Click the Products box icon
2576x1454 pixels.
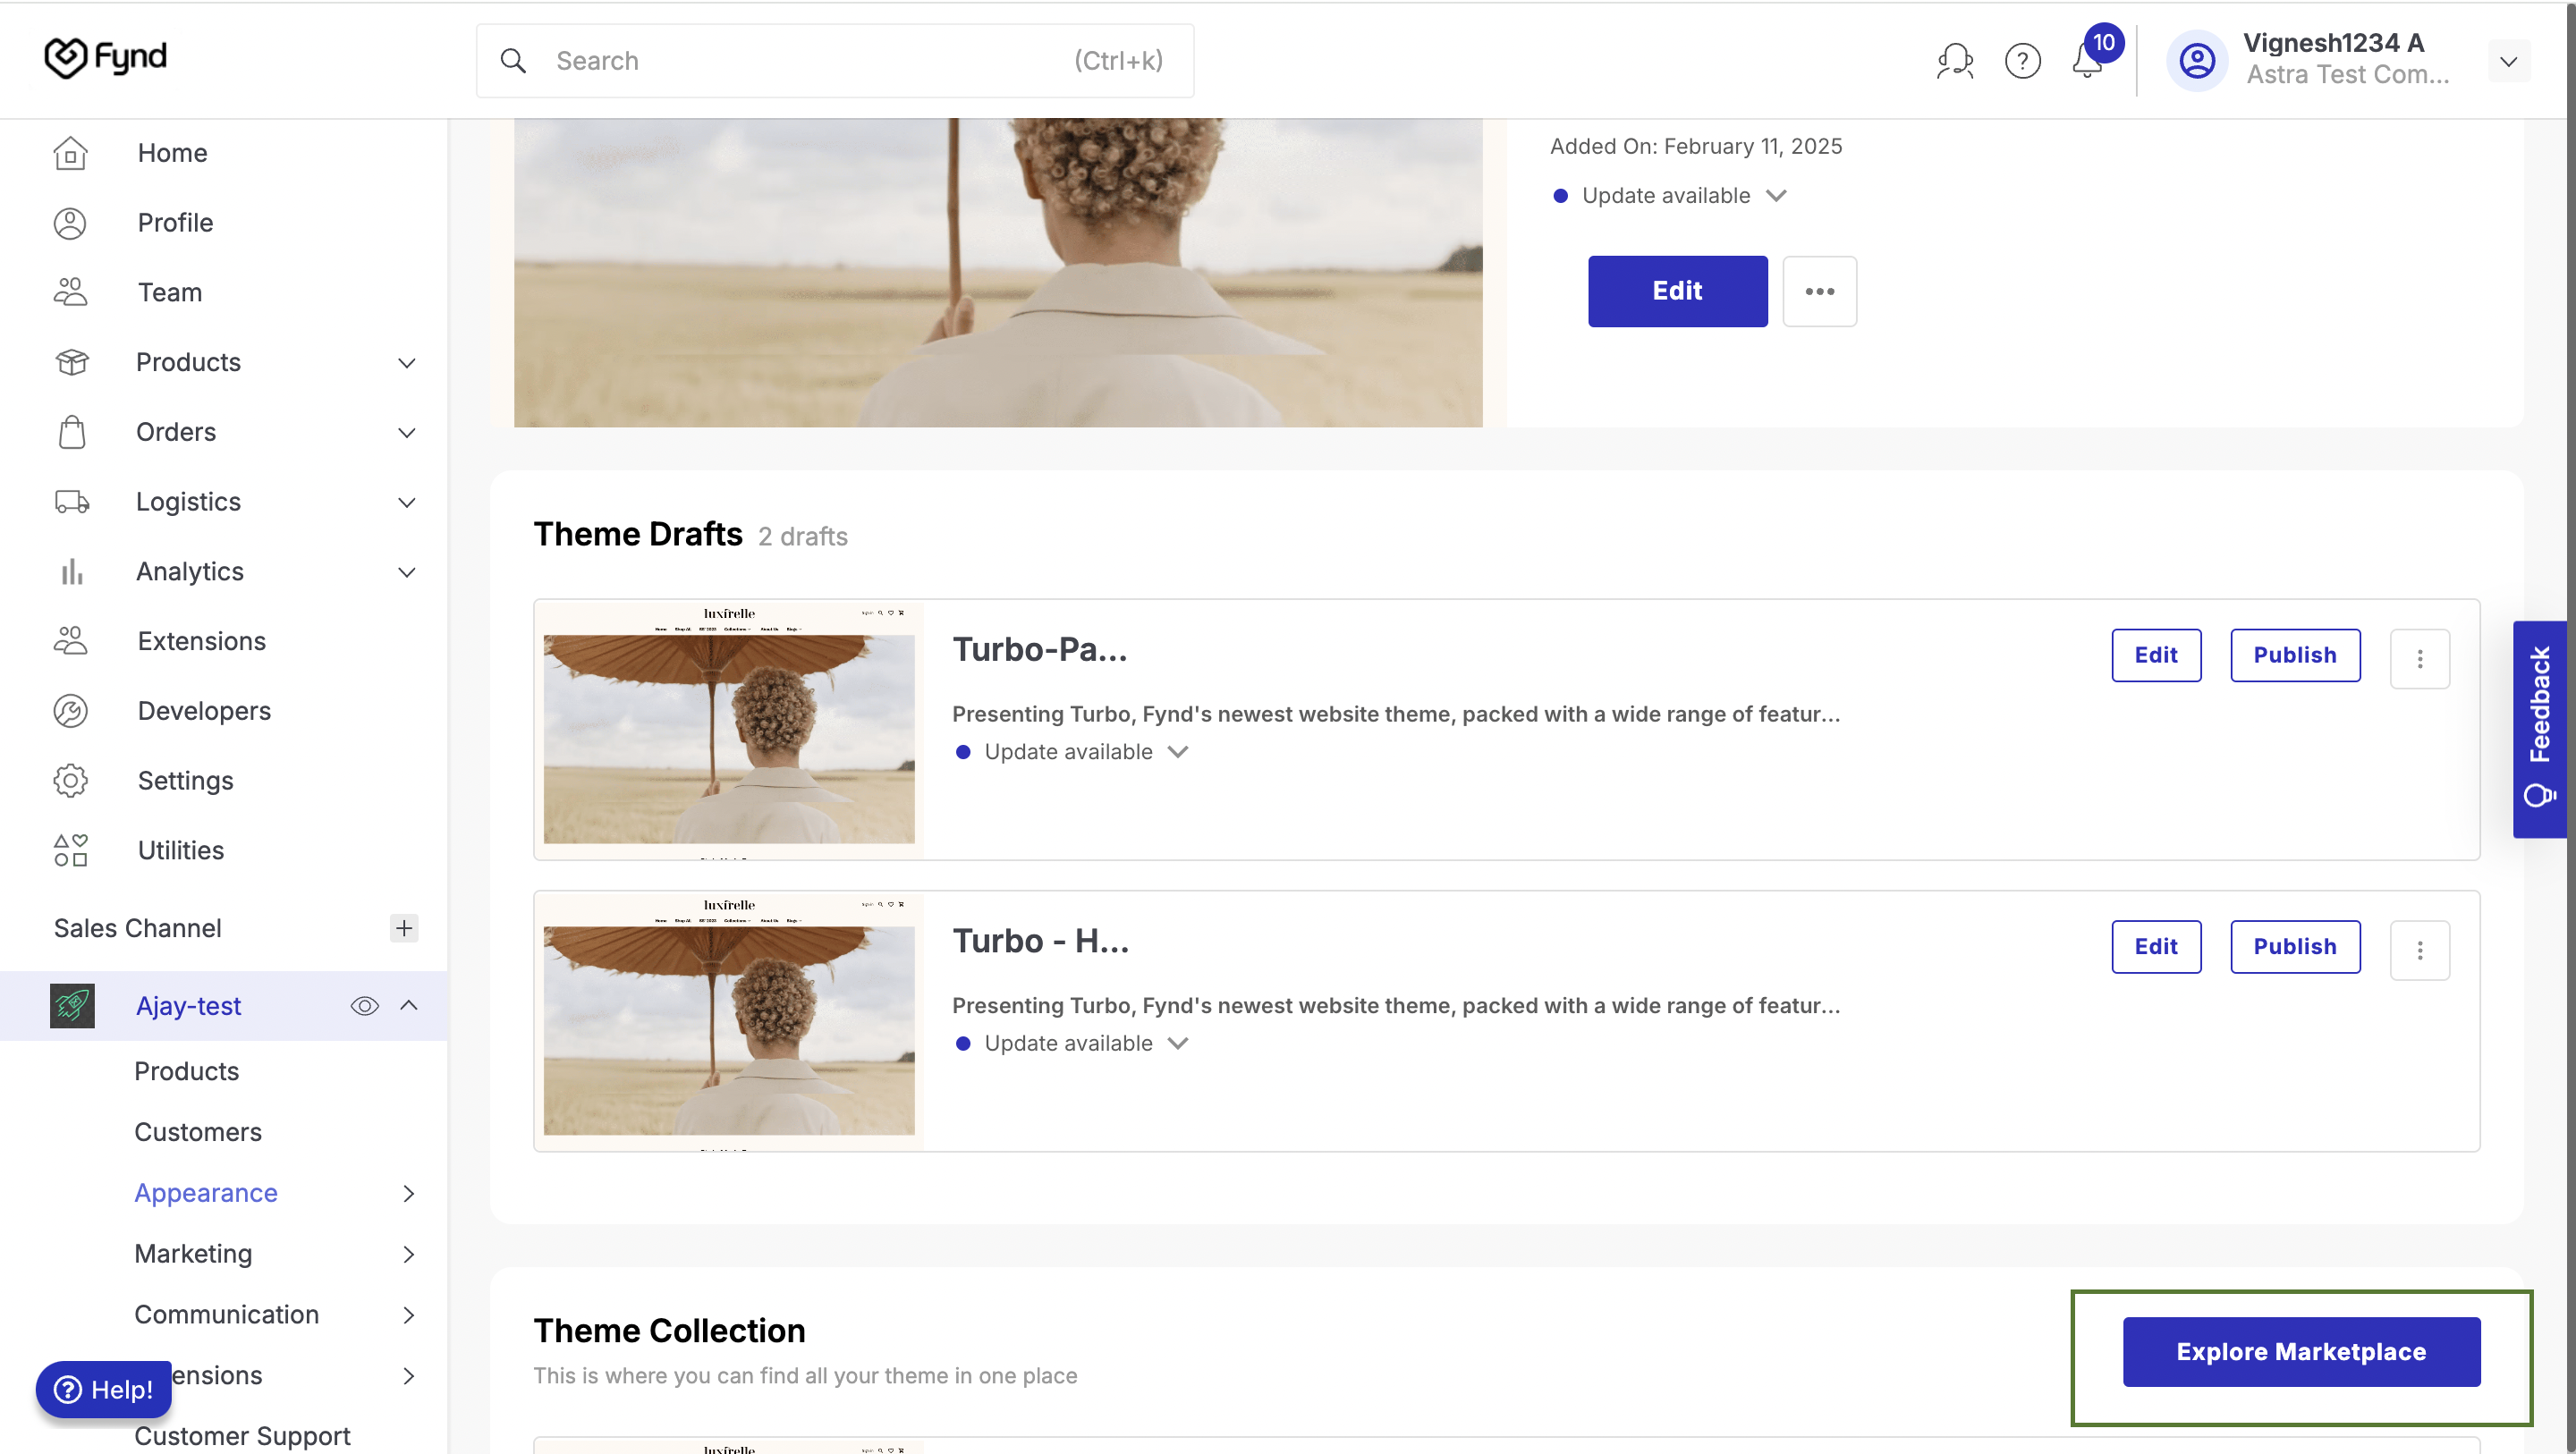pos(71,362)
